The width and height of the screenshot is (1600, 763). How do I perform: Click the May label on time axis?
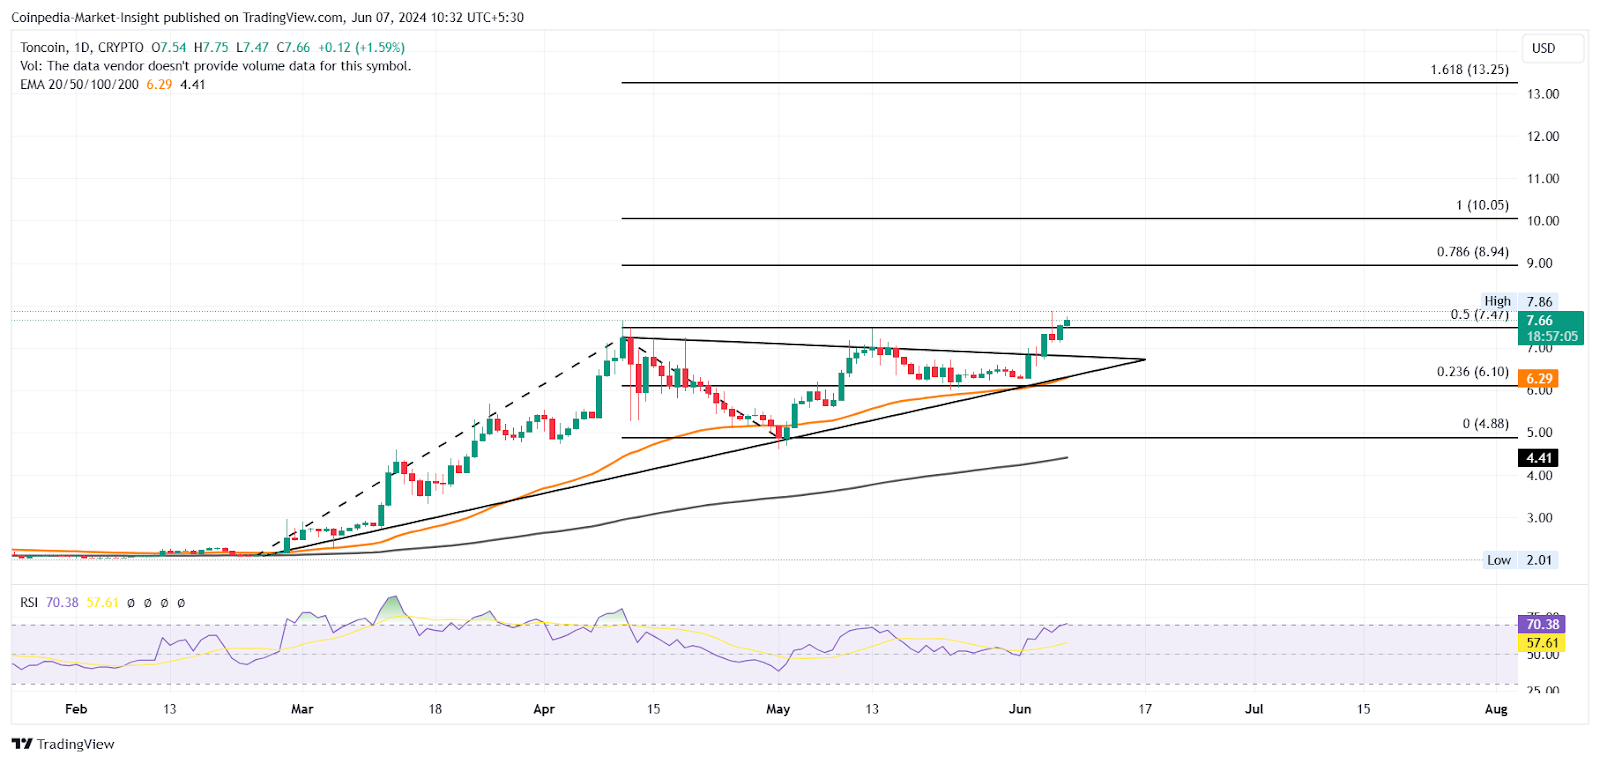coord(778,709)
